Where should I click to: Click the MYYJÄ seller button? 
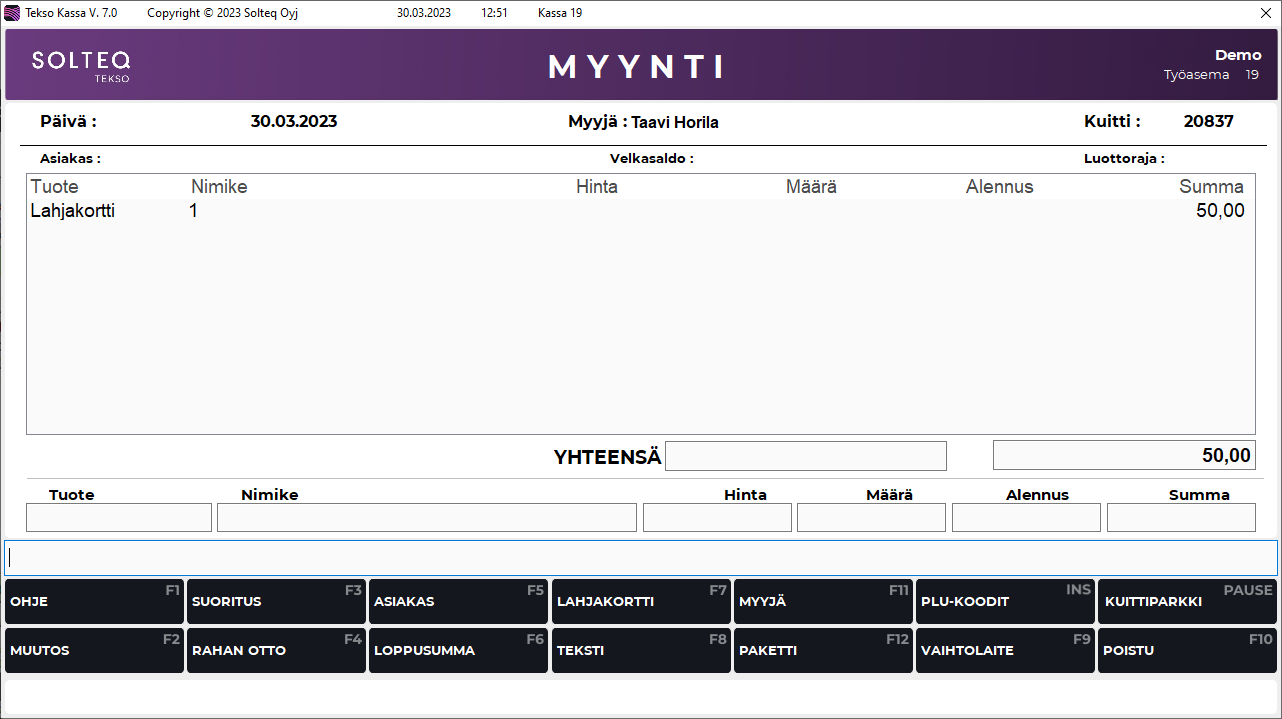click(x=823, y=602)
